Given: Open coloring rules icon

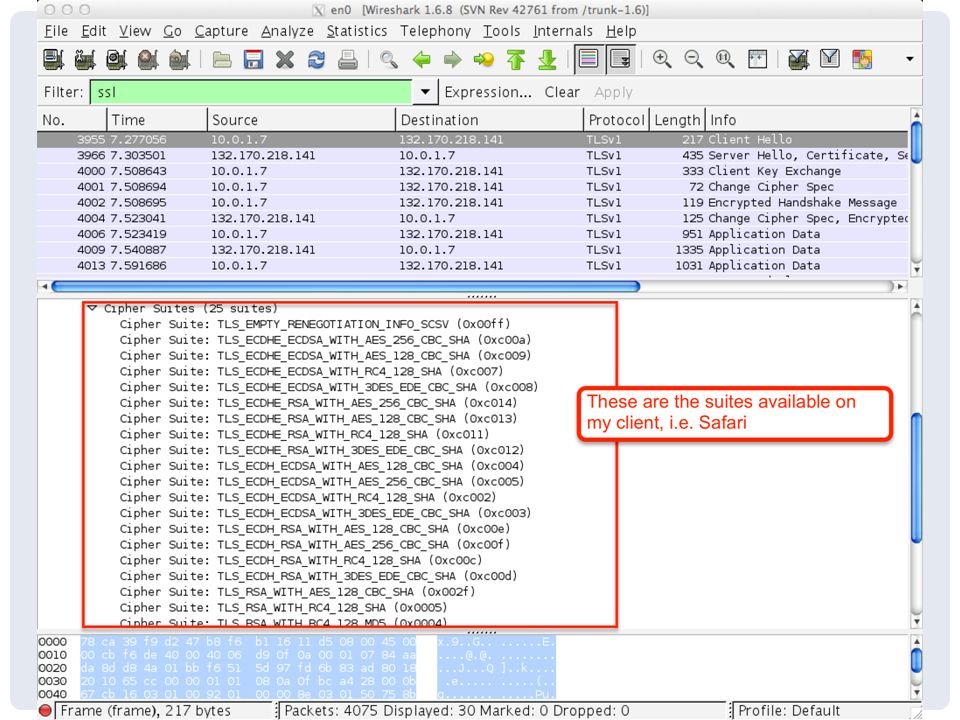Looking at the screenshot, I should pos(861,59).
